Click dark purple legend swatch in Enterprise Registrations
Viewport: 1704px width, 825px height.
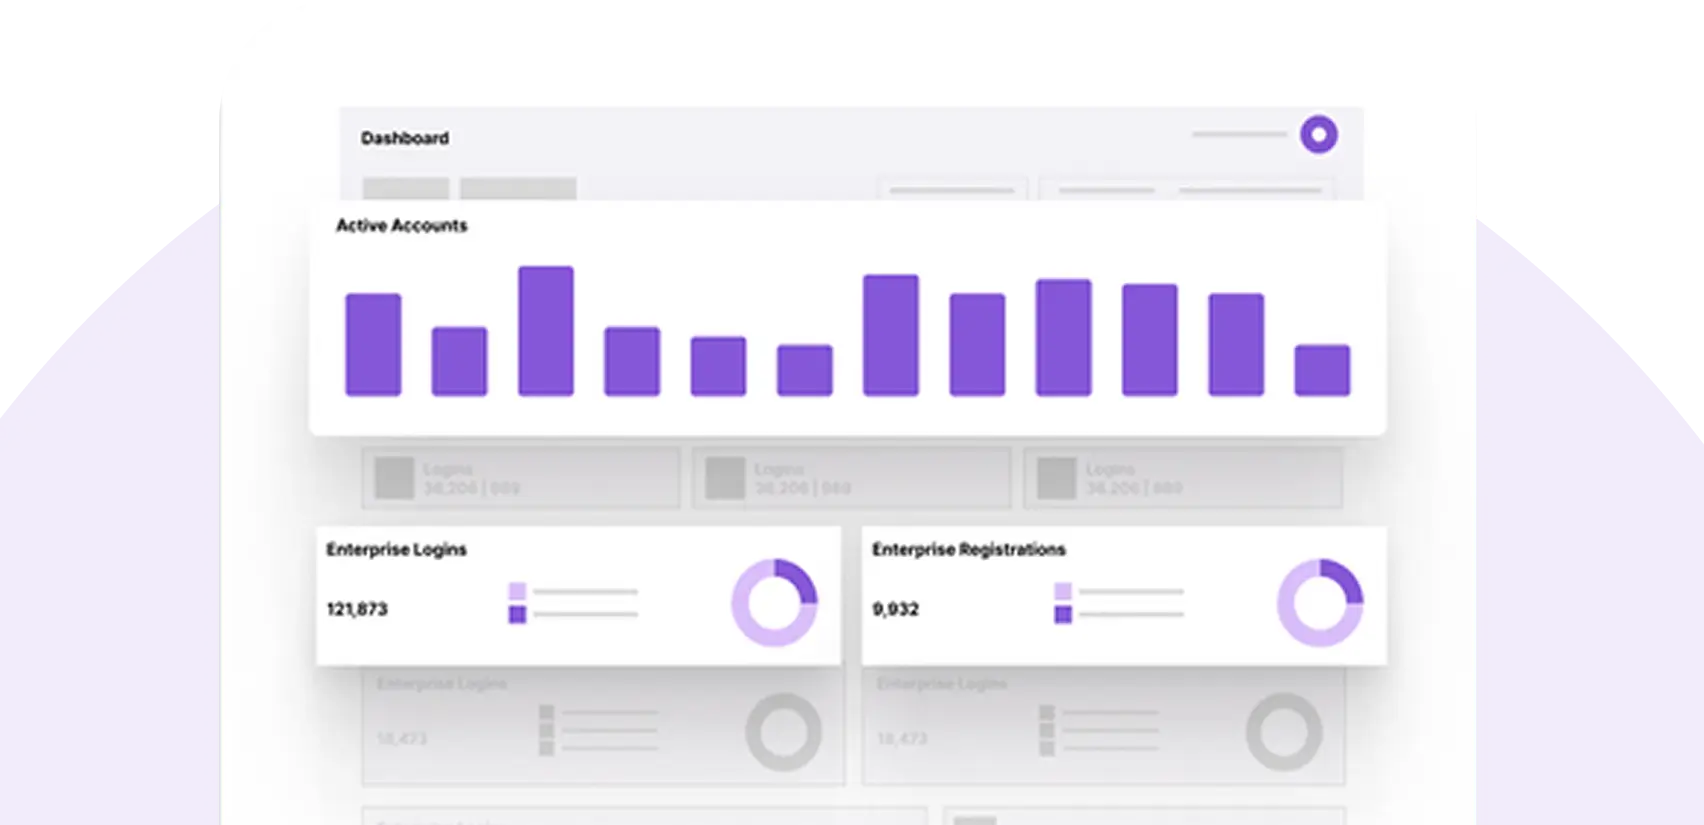pos(1063,614)
